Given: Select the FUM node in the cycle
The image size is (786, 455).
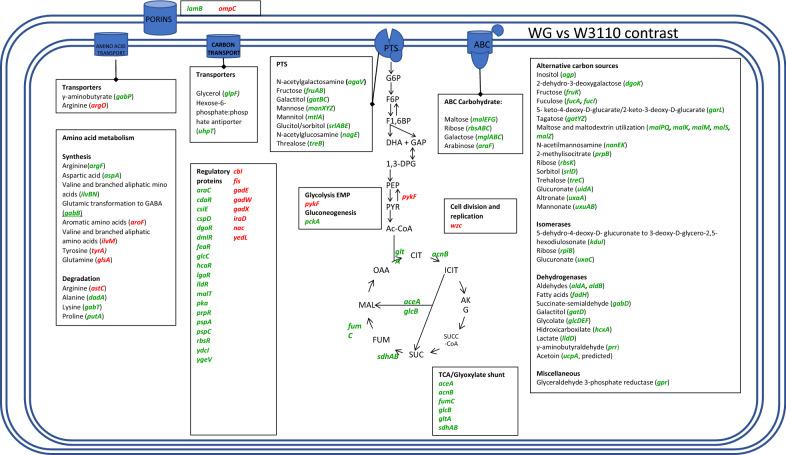Looking at the screenshot, I should point(381,340).
